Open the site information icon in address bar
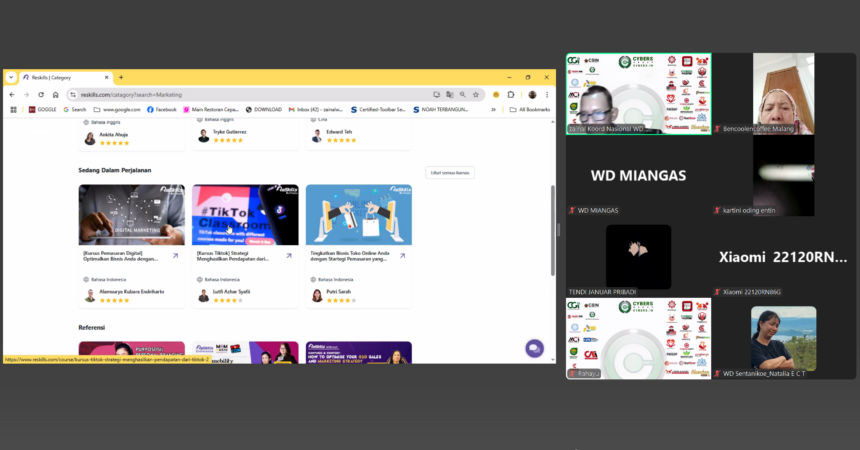 tap(73, 94)
